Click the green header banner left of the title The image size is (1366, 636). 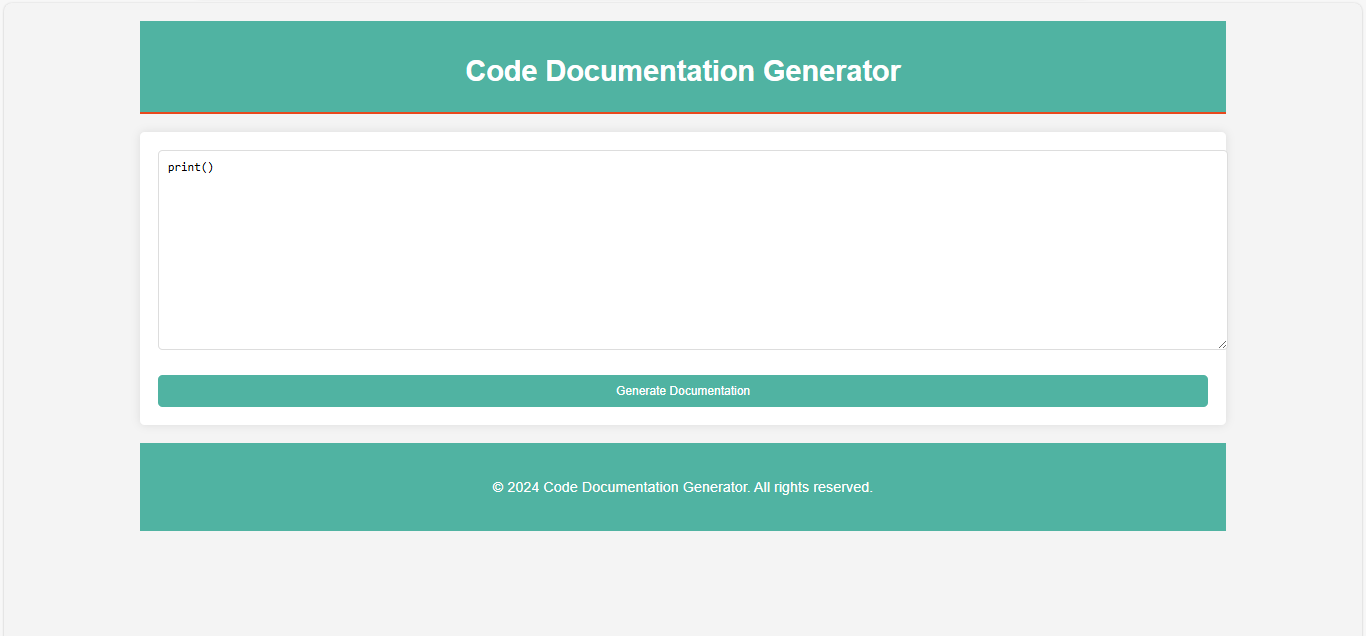[x=300, y=67]
